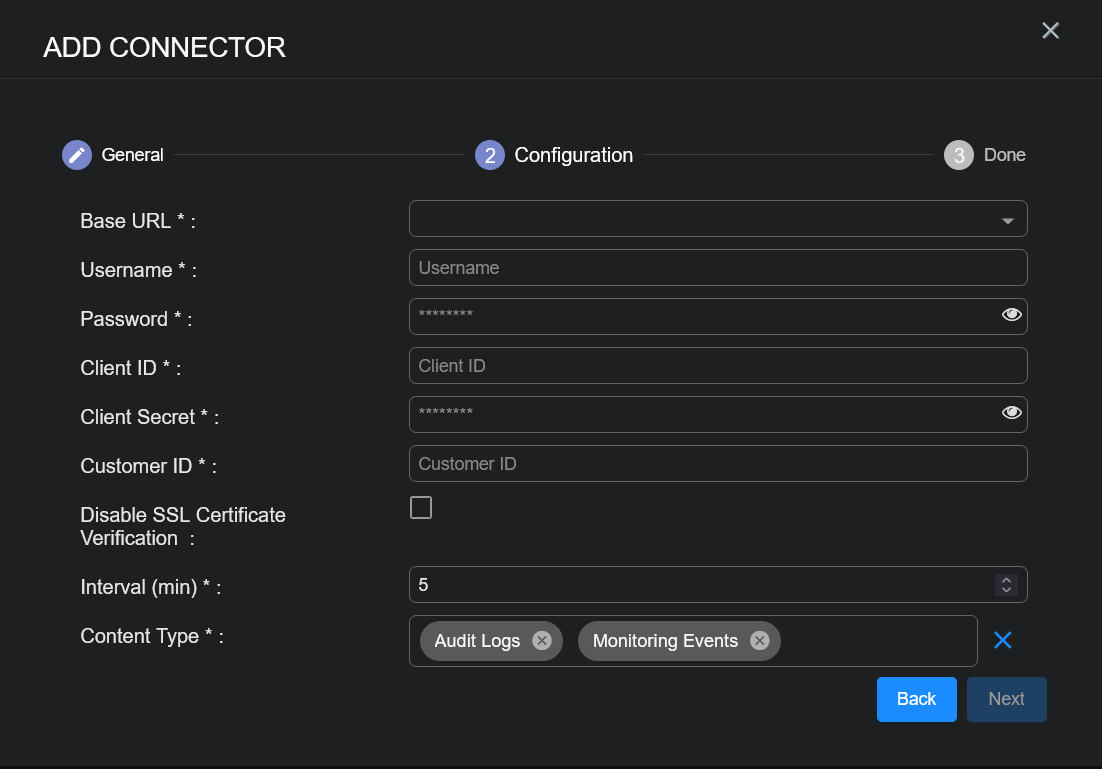Remove the Monitoring Events tag
Viewport: 1102px width, 769px height.
click(x=760, y=641)
